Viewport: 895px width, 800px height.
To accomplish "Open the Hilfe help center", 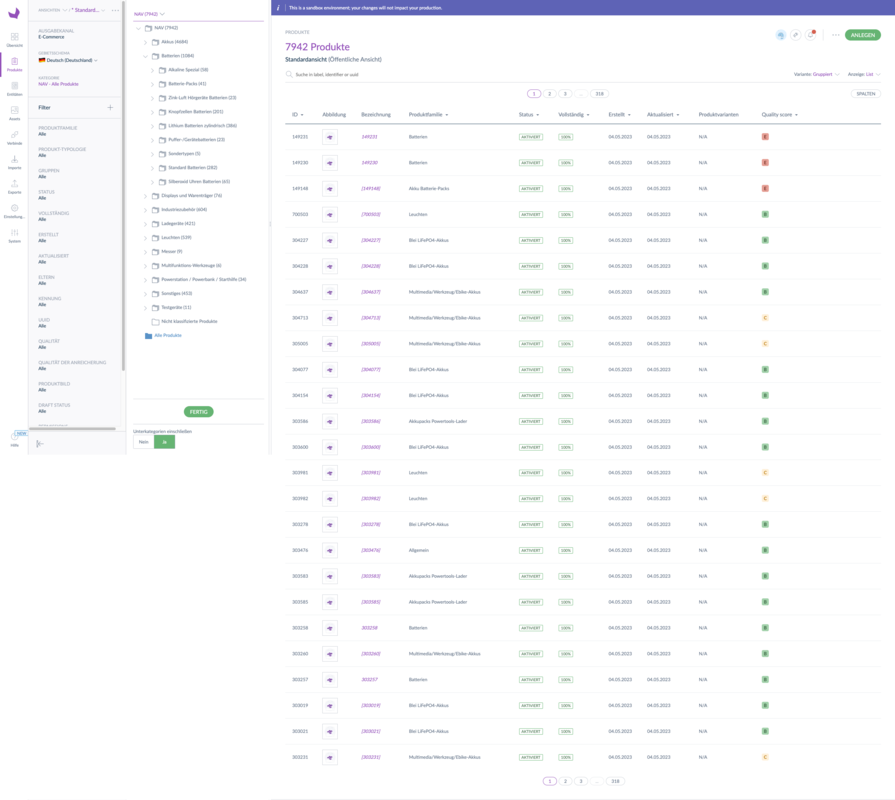I will click(14, 439).
